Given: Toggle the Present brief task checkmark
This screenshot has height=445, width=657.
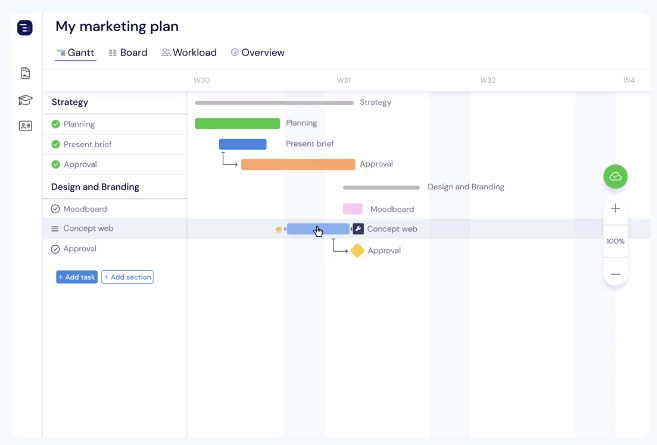Looking at the screenshot, I should tap(56, 144).
